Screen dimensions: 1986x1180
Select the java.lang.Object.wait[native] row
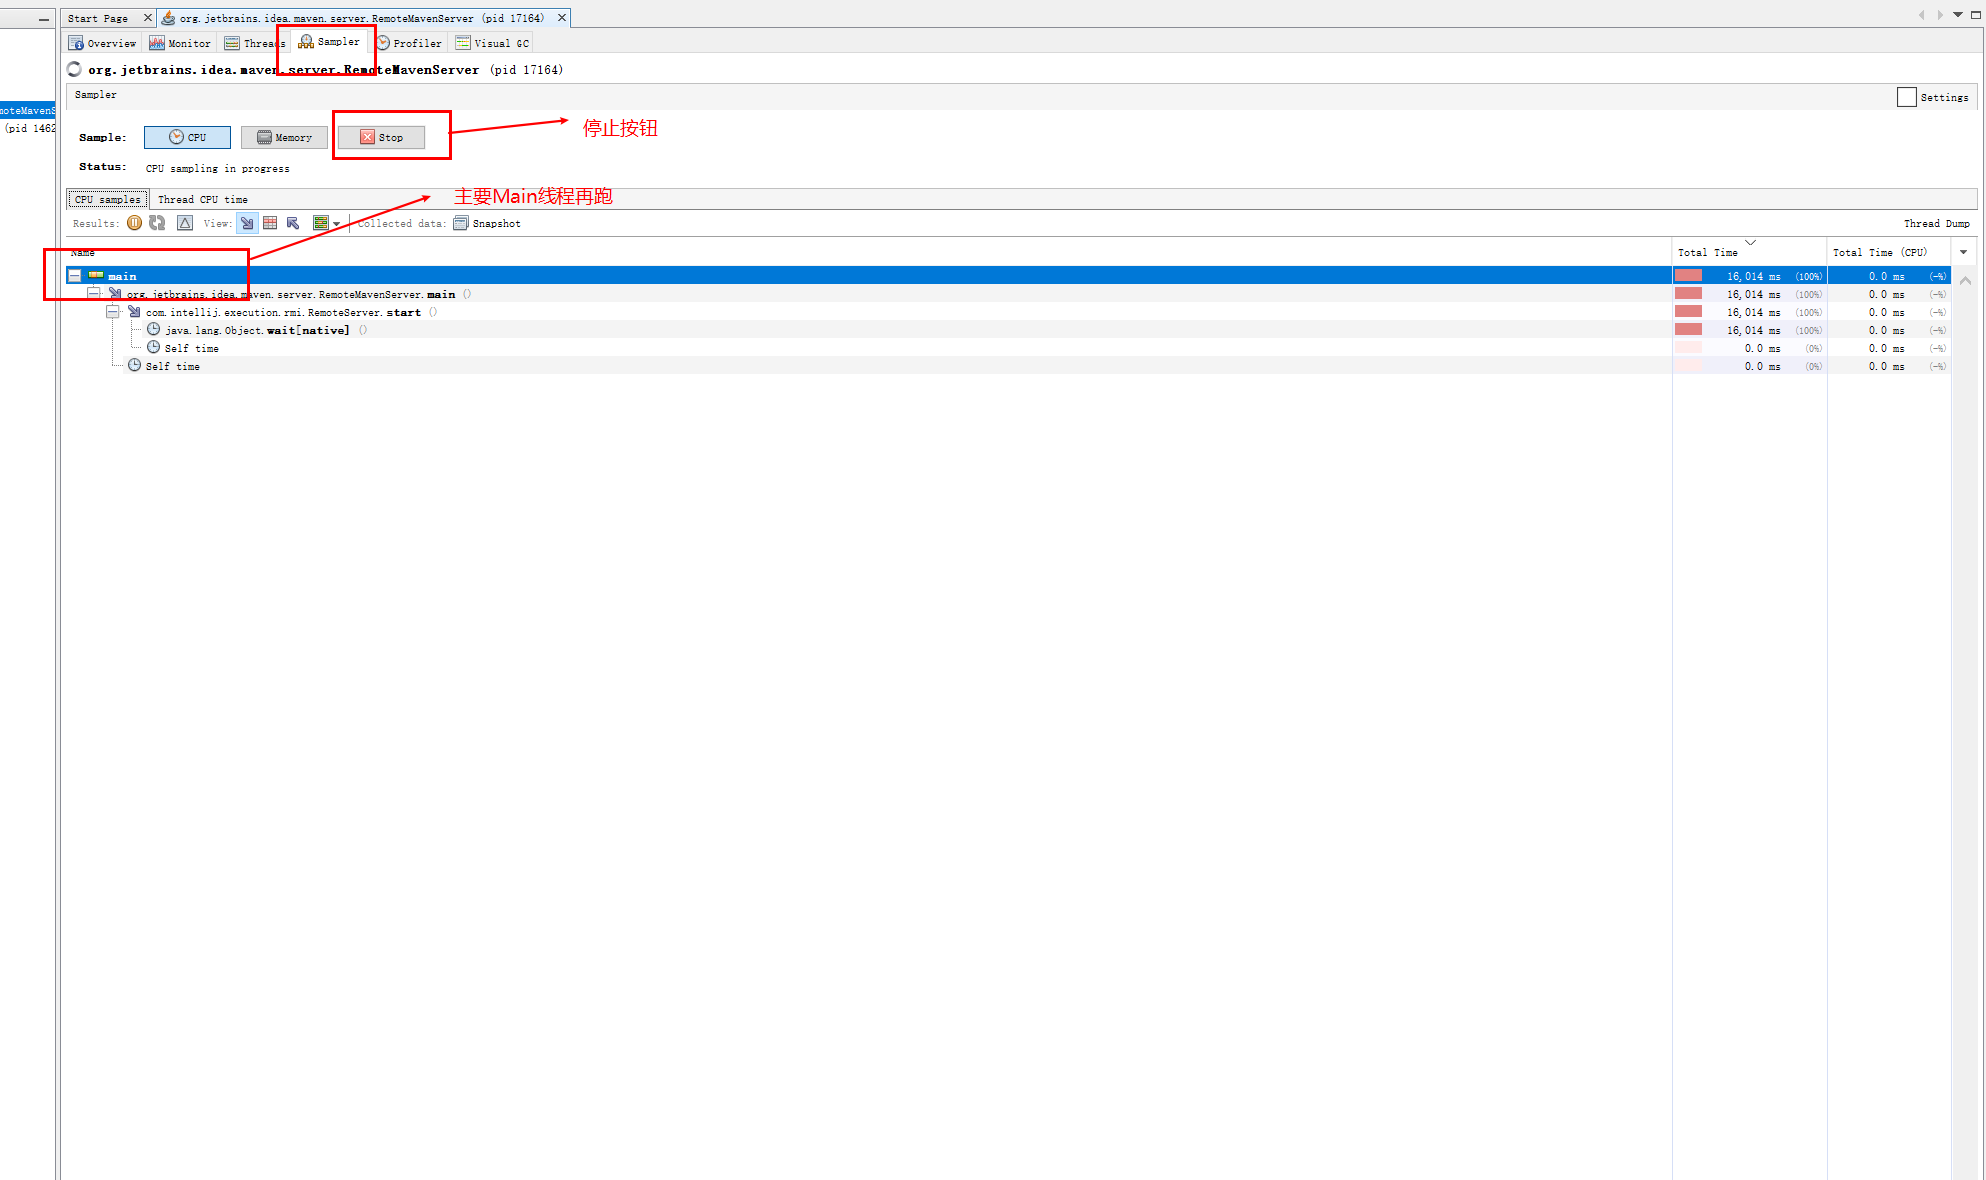[x=1007, y=330]
